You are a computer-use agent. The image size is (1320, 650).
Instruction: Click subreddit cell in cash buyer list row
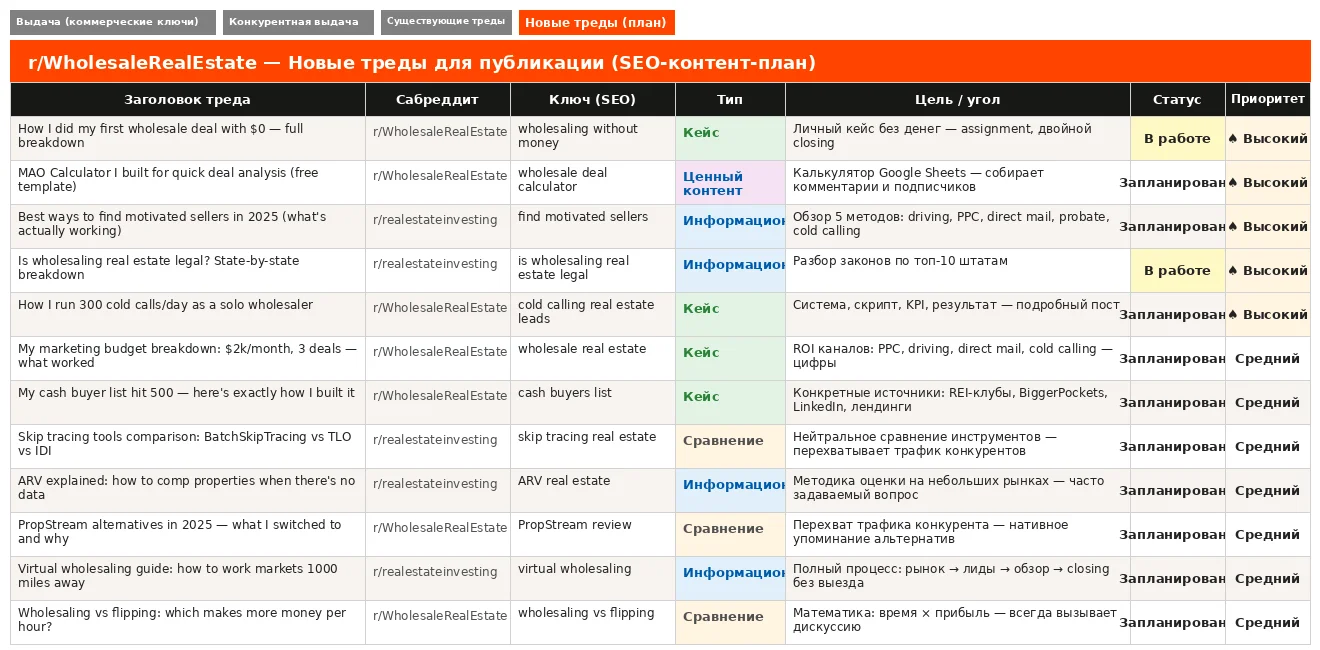coord(438,403)
